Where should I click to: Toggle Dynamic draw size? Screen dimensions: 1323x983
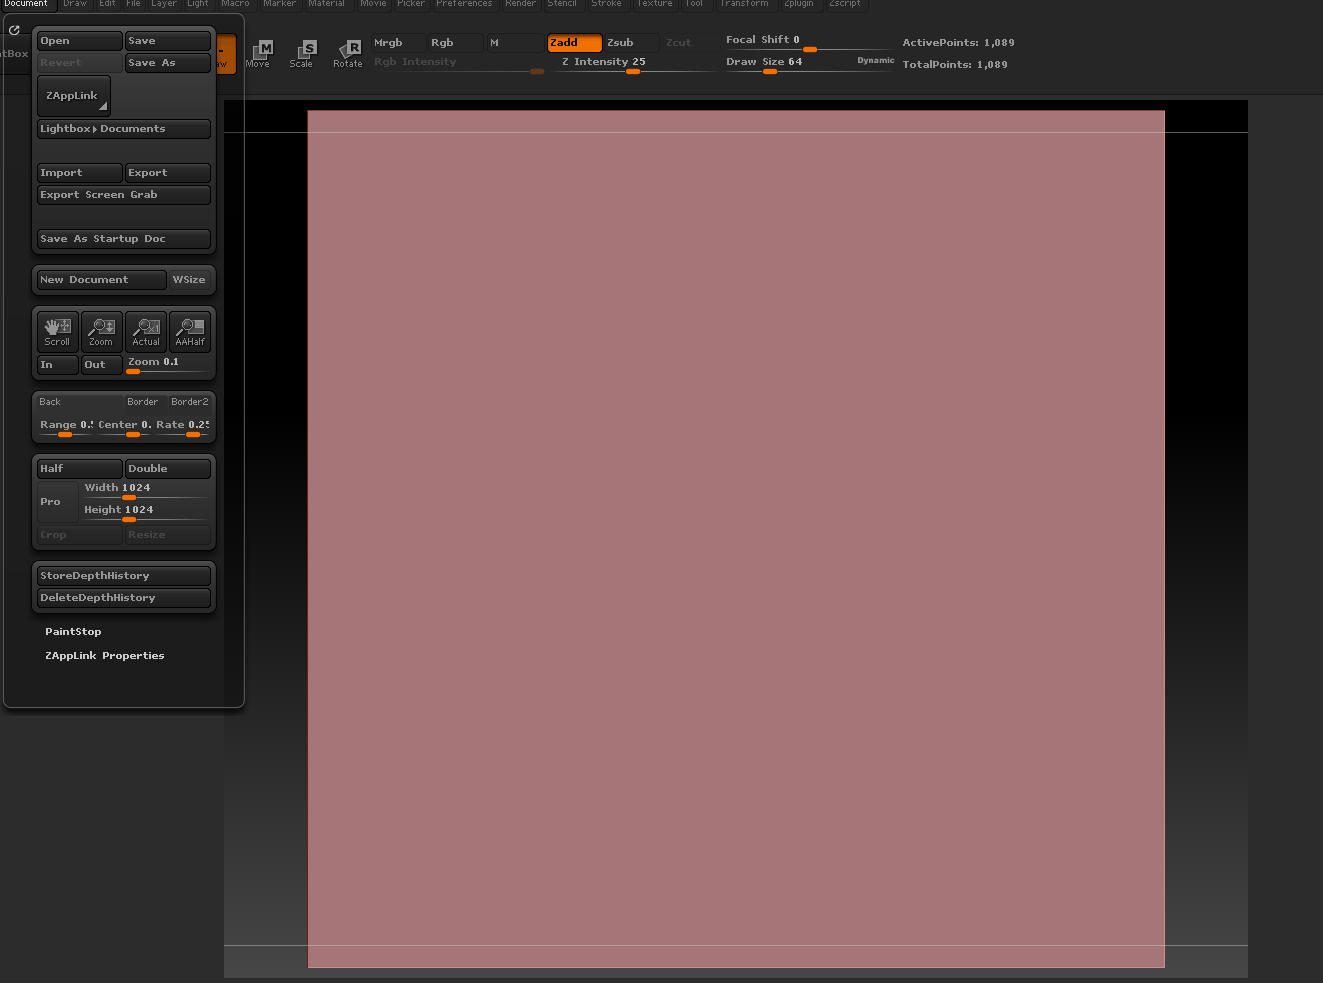pyautogui.click(x=875, y=61)
